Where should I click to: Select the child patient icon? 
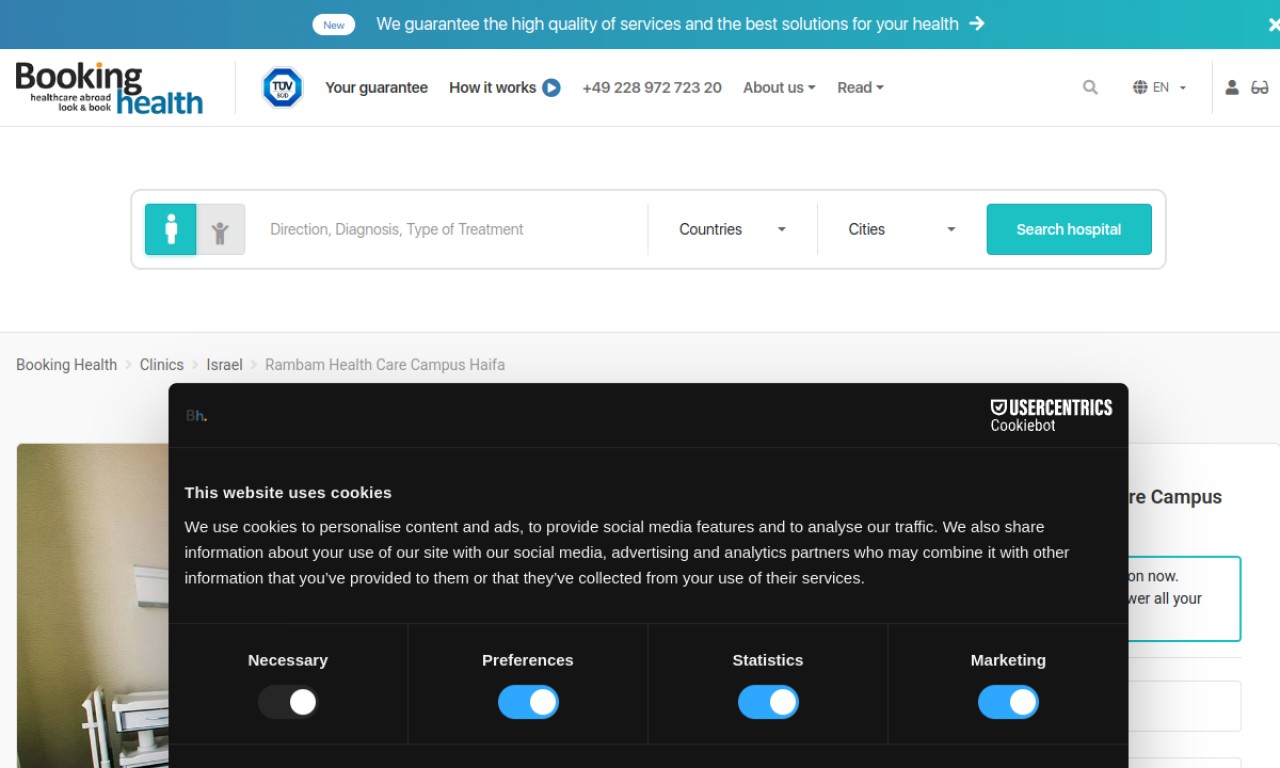220,229
